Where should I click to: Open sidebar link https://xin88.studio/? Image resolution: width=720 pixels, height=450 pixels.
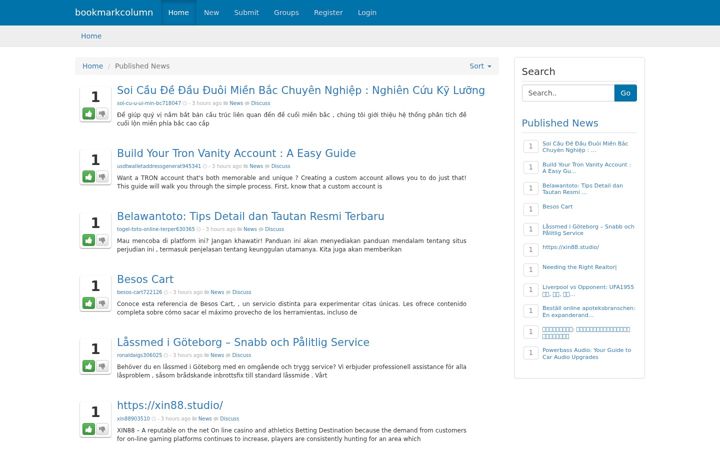pyautogui.click(x=571, y=247)
